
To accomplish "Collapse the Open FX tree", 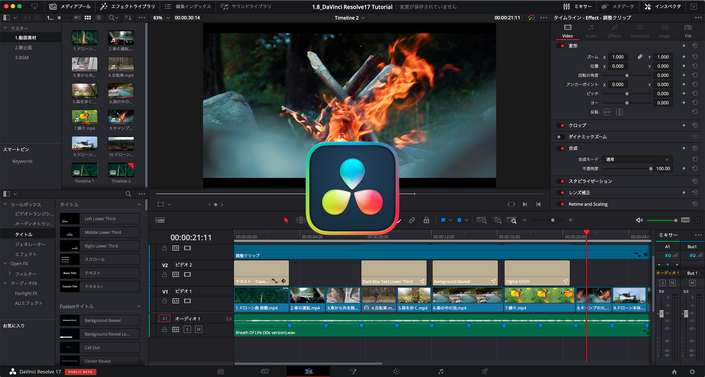I will 5,264.
